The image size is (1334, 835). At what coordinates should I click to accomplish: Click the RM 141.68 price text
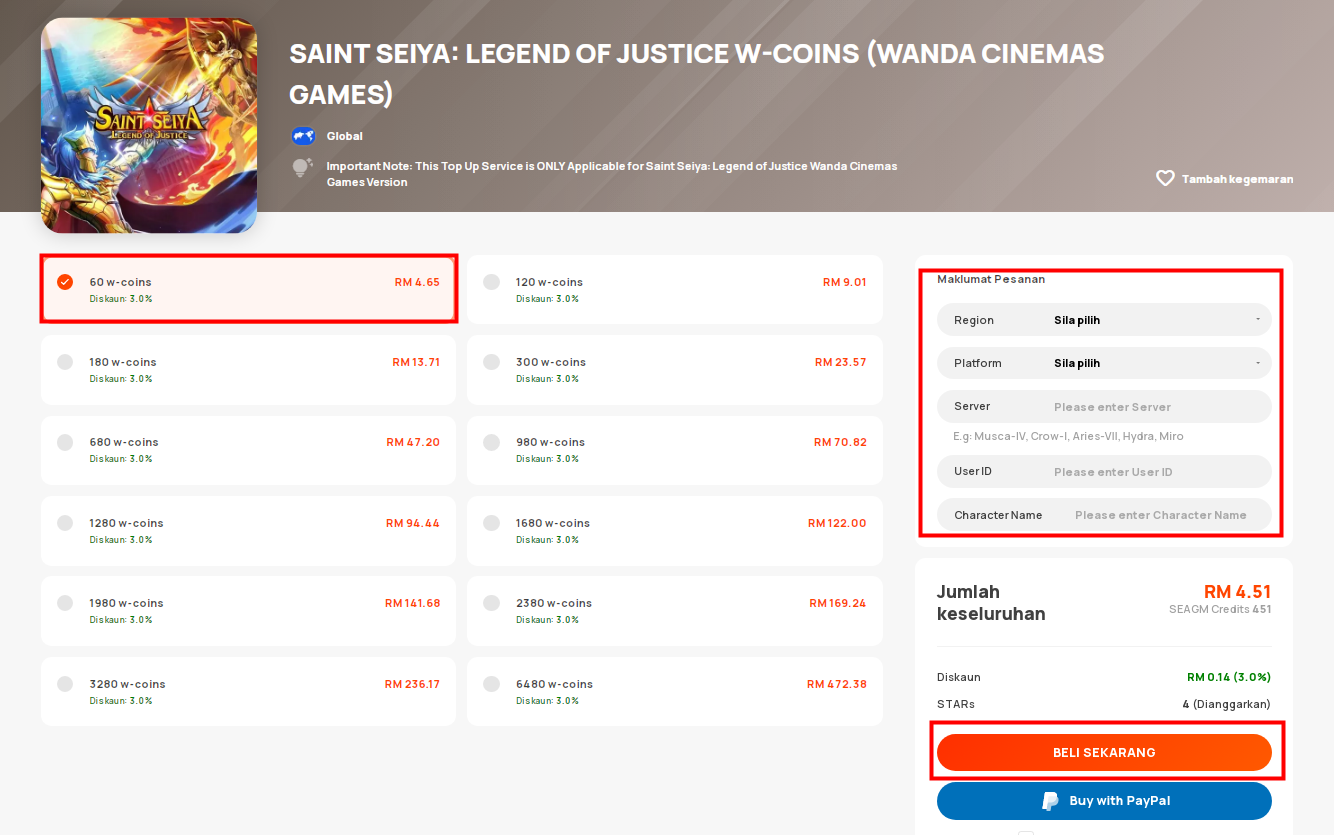coord(412,603)
